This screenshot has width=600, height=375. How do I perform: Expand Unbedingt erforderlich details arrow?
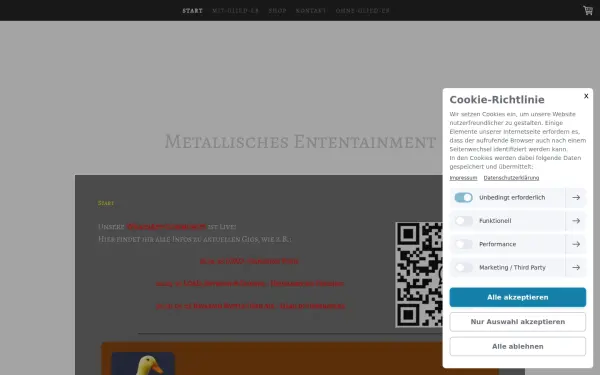(x=576, y=197)
